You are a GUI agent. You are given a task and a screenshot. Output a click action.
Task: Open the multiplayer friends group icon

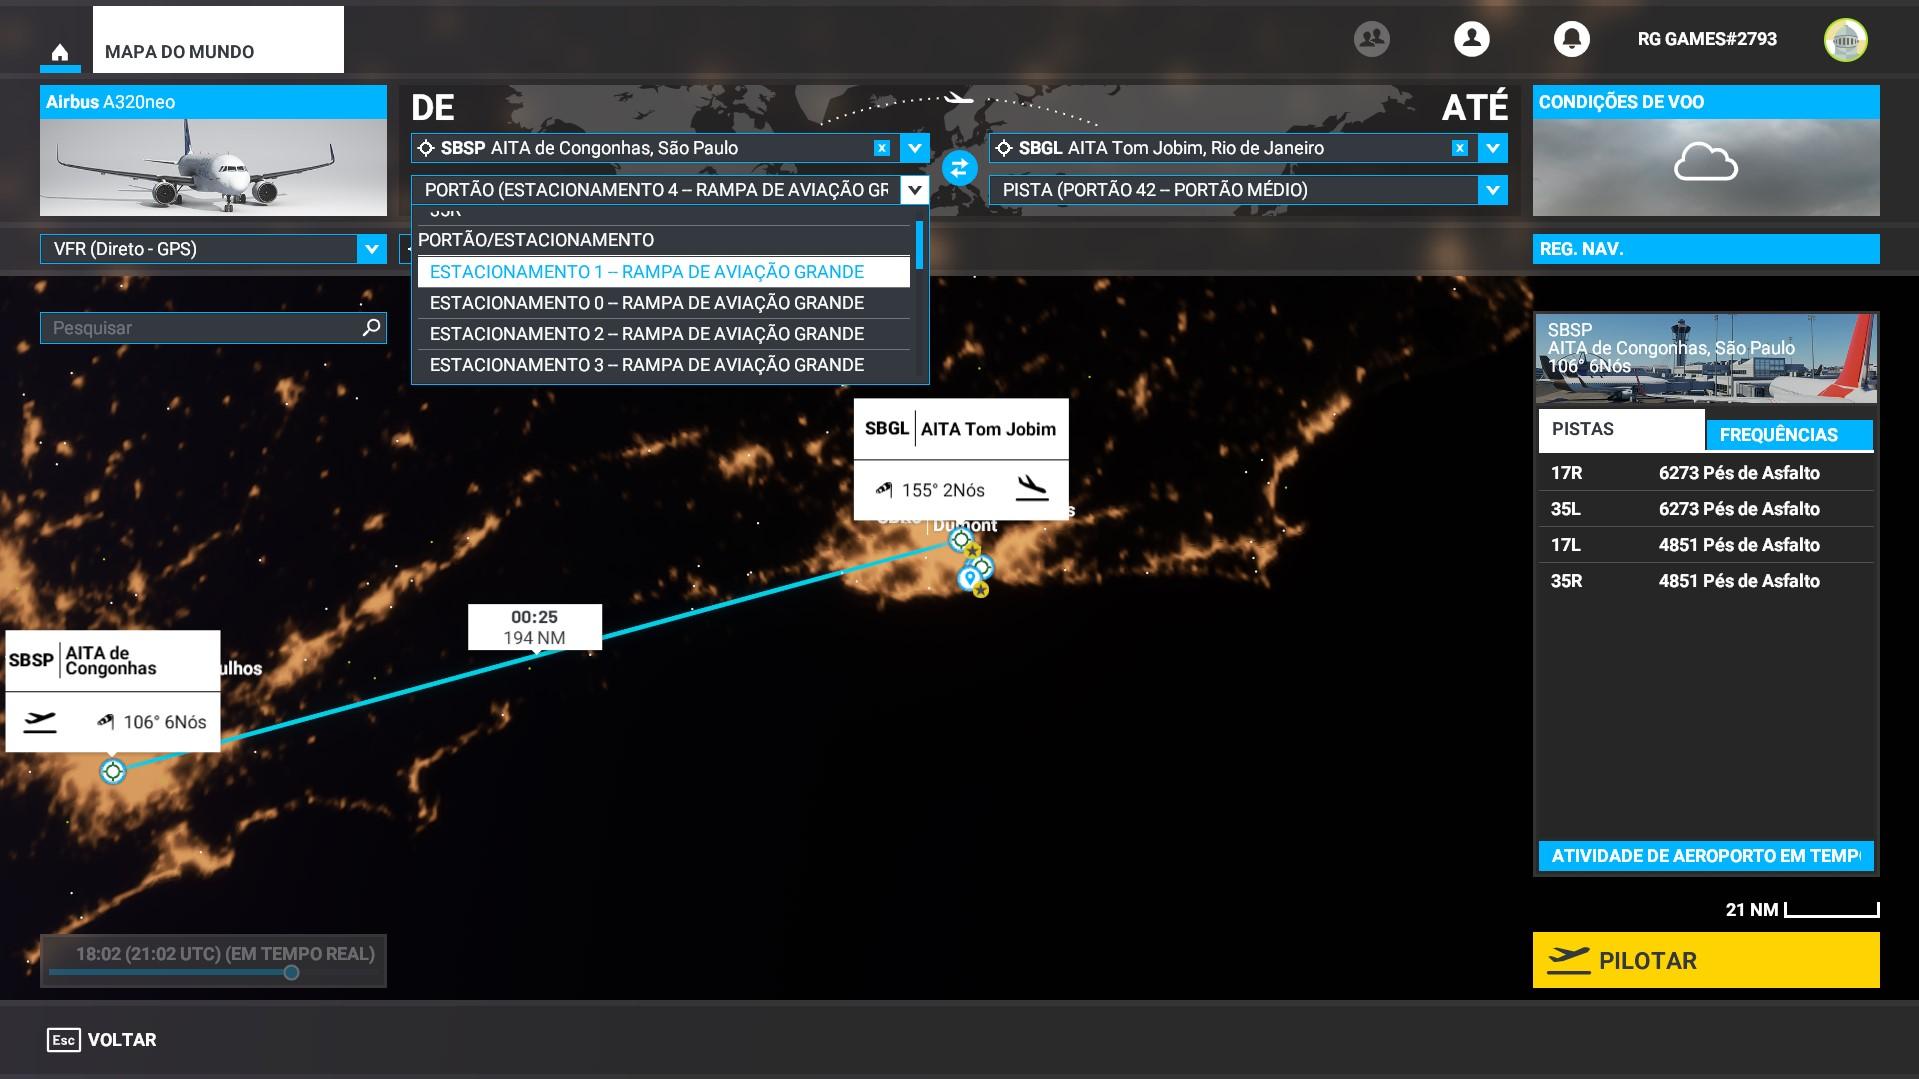[x=1371, y=39]
